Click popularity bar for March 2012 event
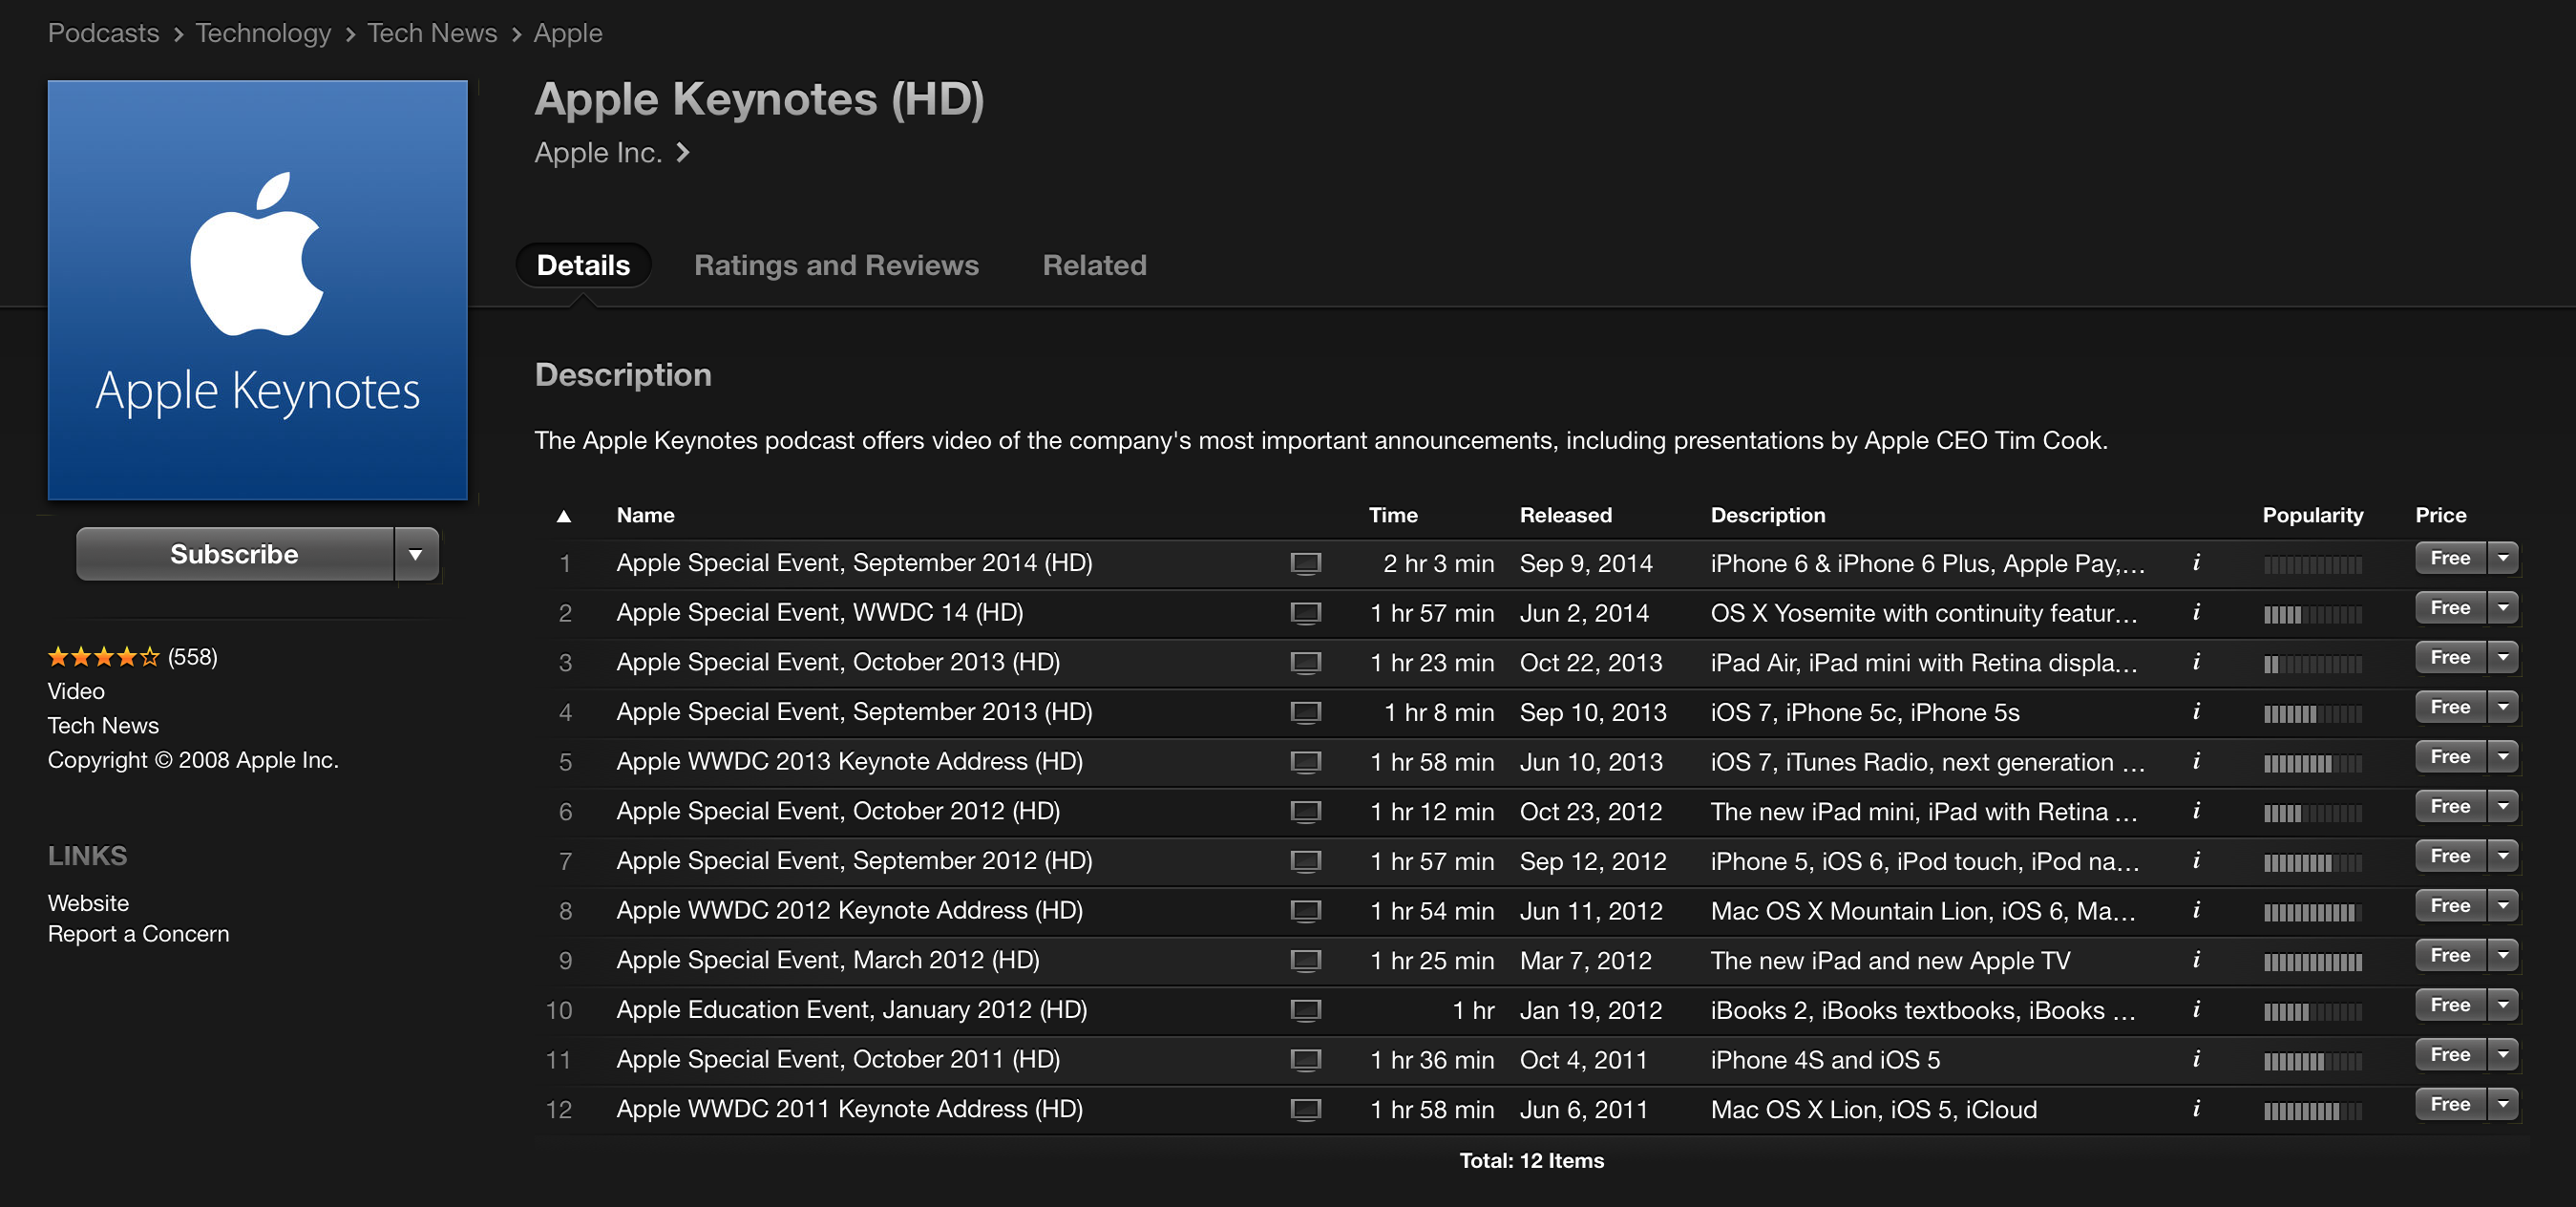This screenshot has width=2576, height=1207. 2312,962
